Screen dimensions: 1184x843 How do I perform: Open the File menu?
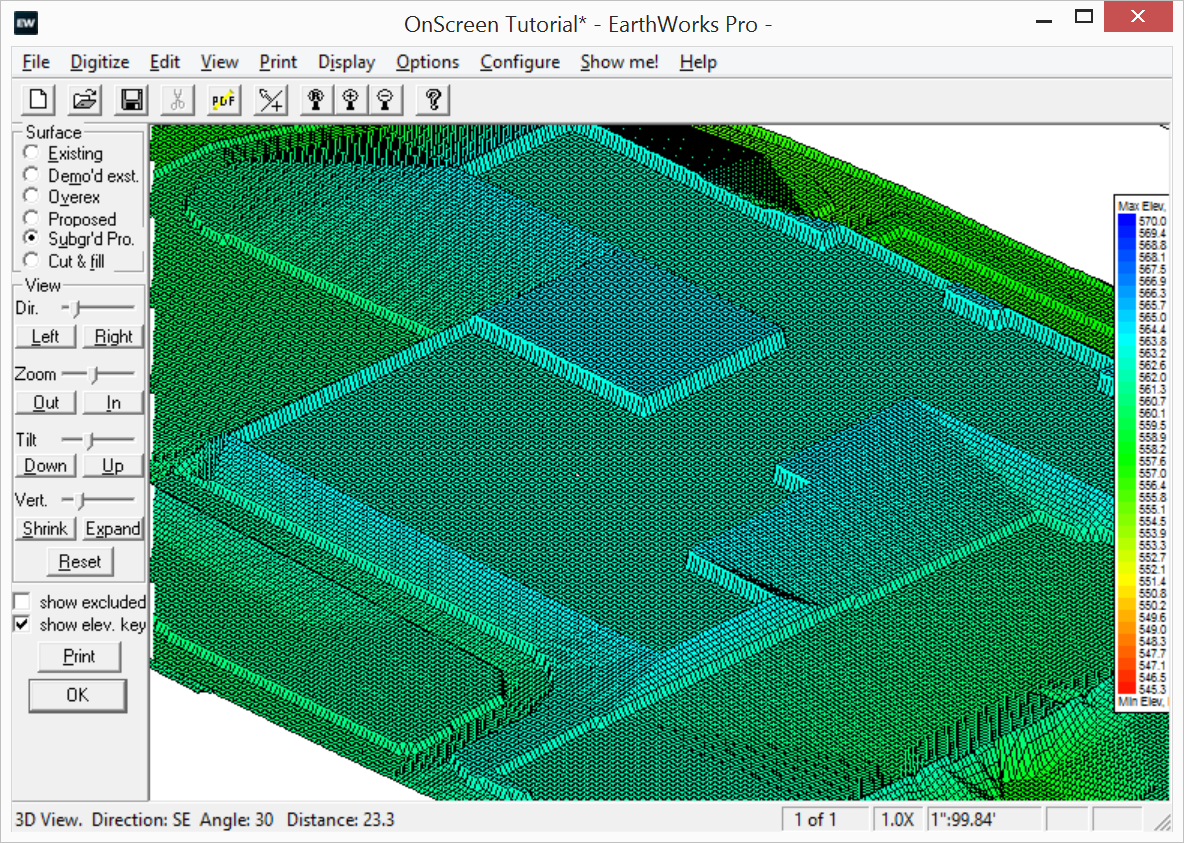pyautogui.click(x=35, y=62)
